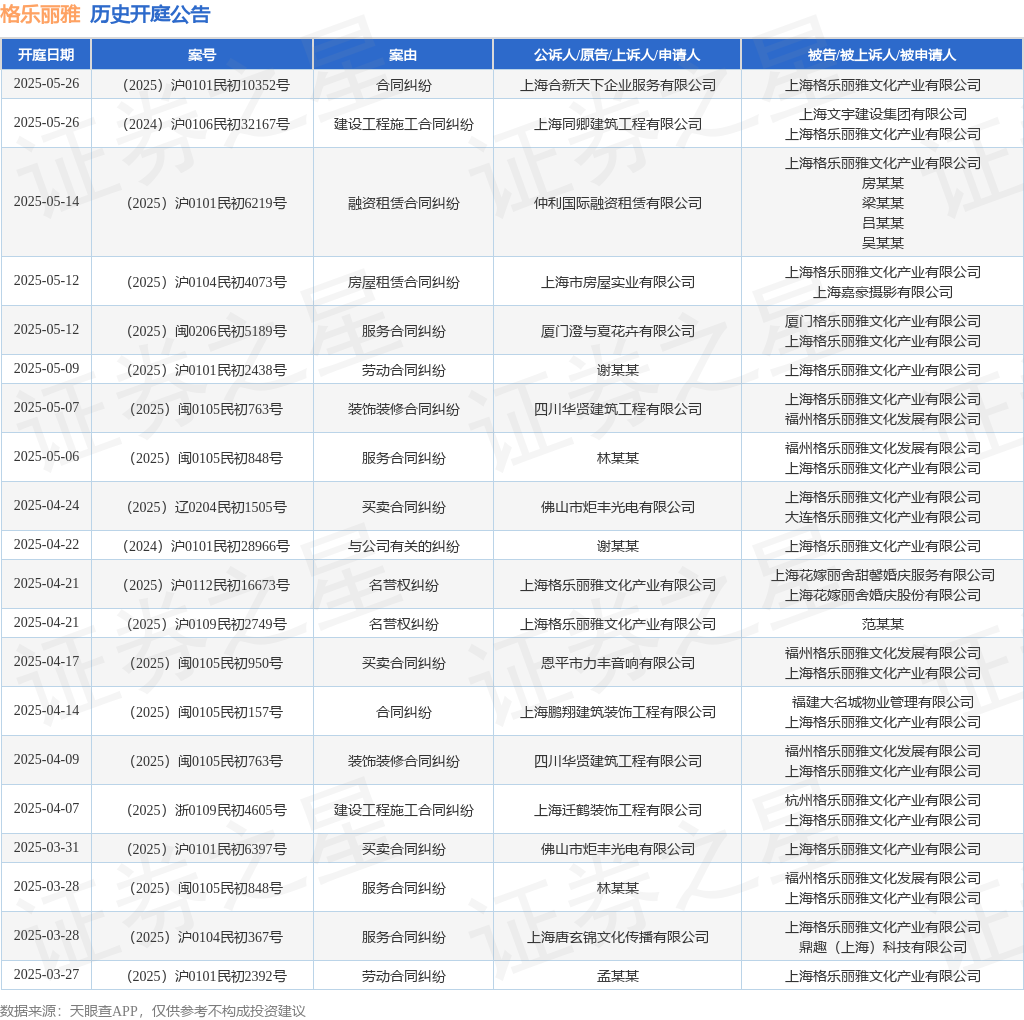Click plaintiff 上海鹏翔建筑装饰工程有限公司
Screen dimensions: 1024x1020
click(618, 712)
